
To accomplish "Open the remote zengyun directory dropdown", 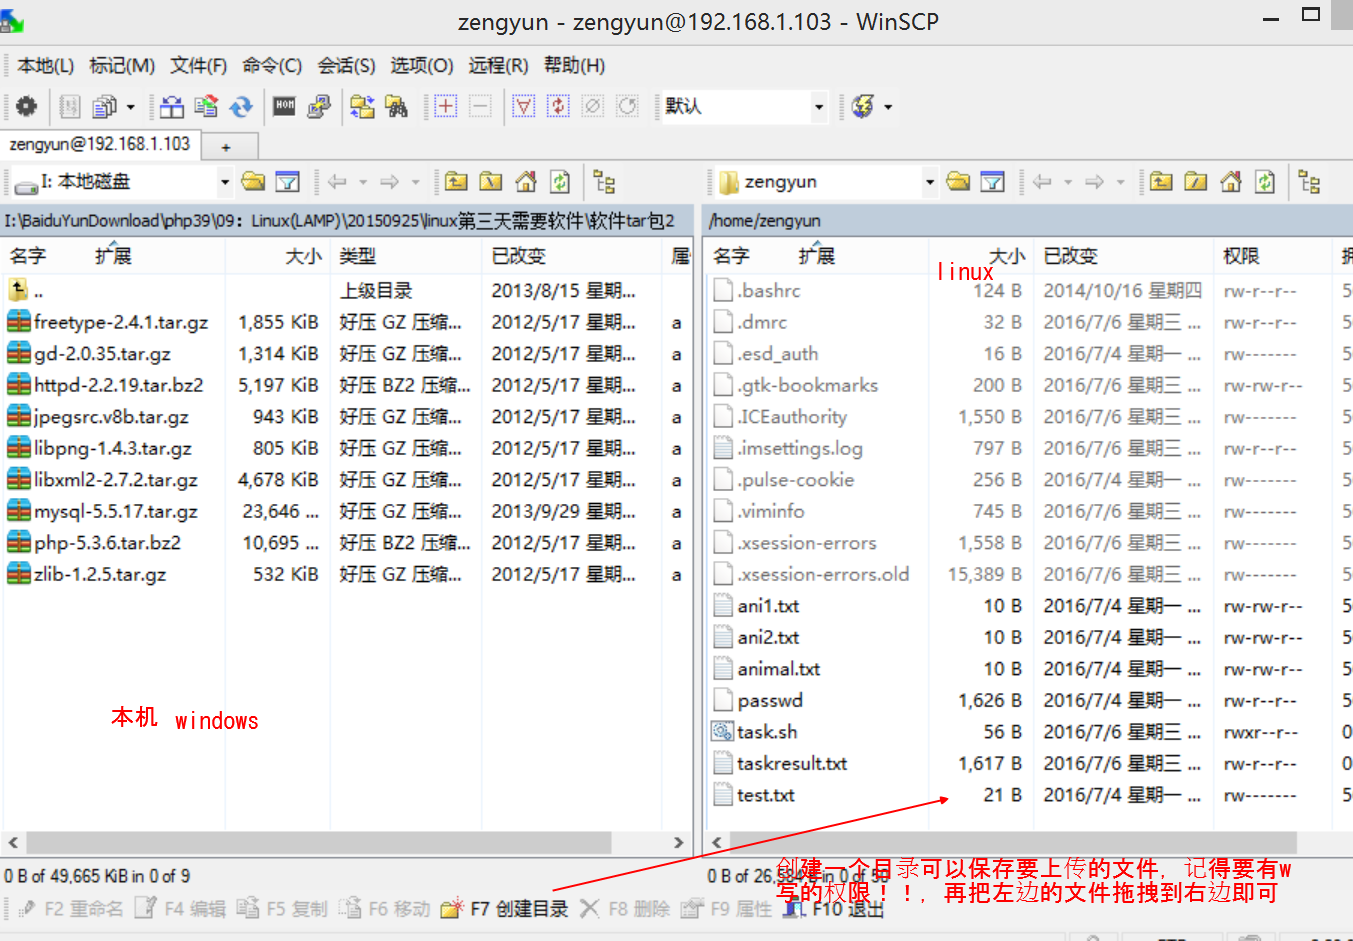I will click(929, 181).
